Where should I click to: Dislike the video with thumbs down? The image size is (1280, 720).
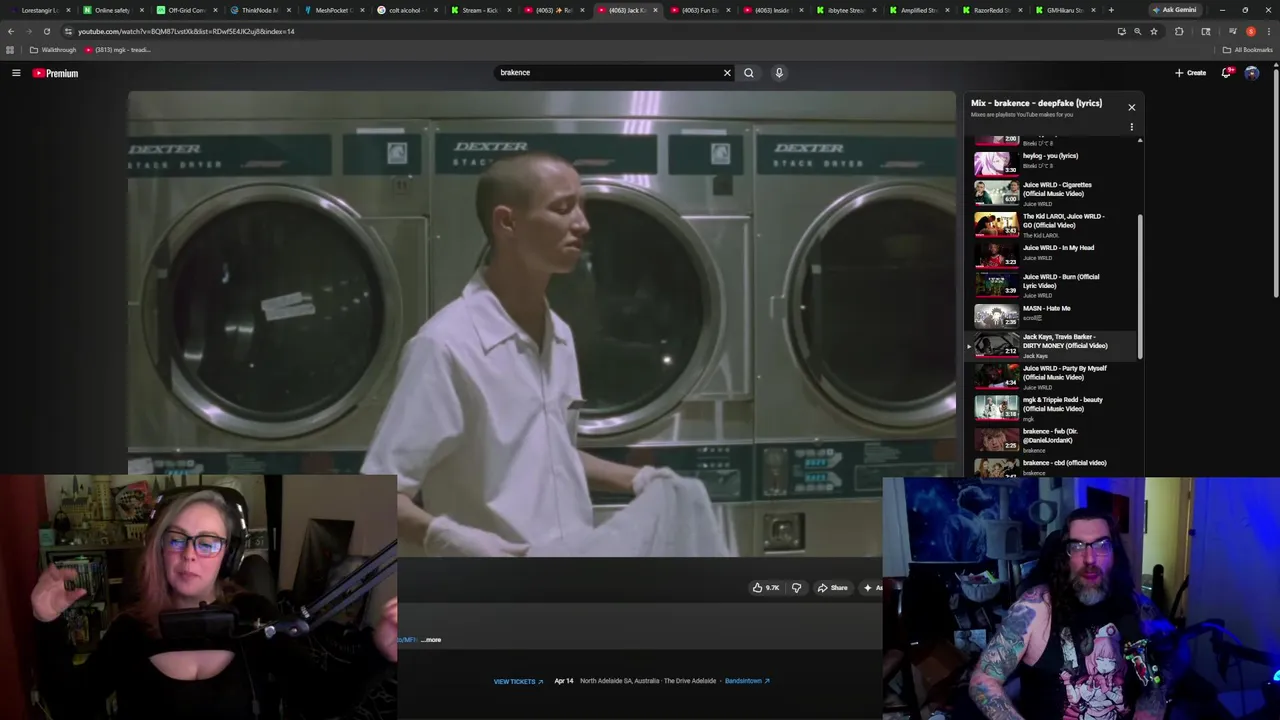(x=796, y=588)
